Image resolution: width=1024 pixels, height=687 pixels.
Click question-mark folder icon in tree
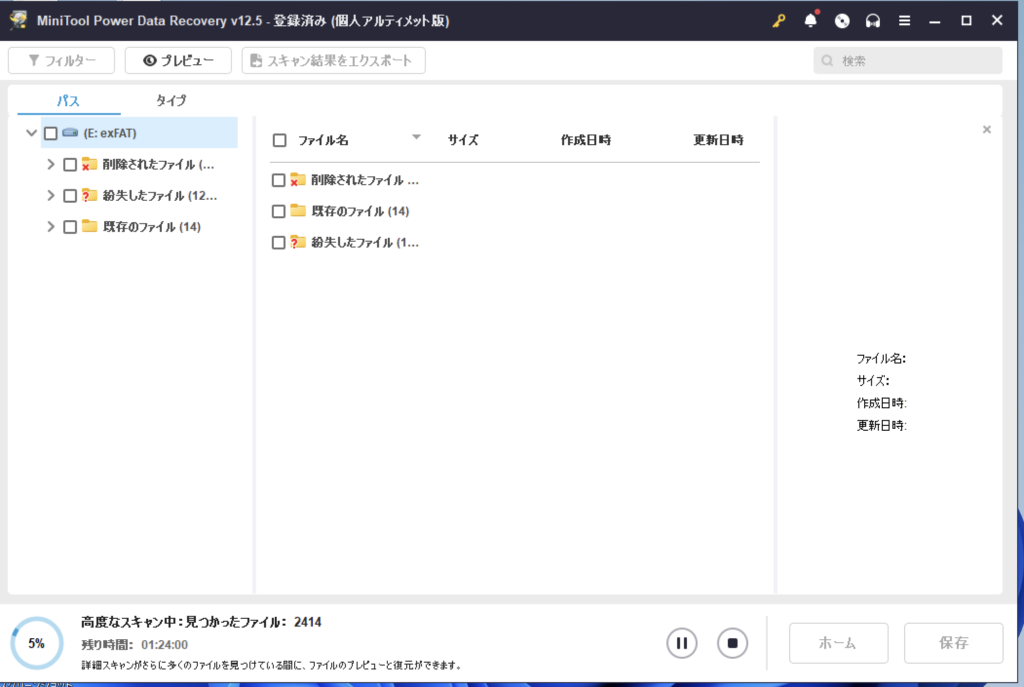click(x=89, y=195)
